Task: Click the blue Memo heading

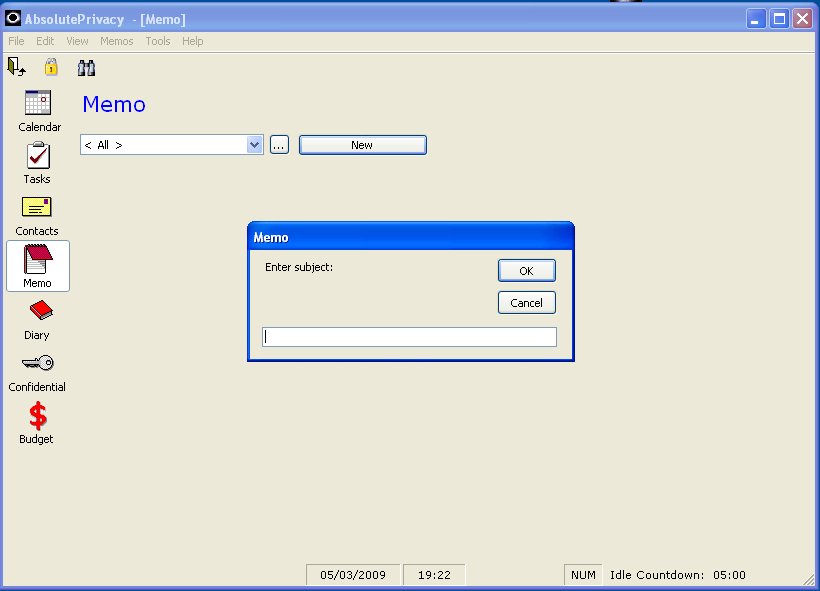Action: (114, 105)
